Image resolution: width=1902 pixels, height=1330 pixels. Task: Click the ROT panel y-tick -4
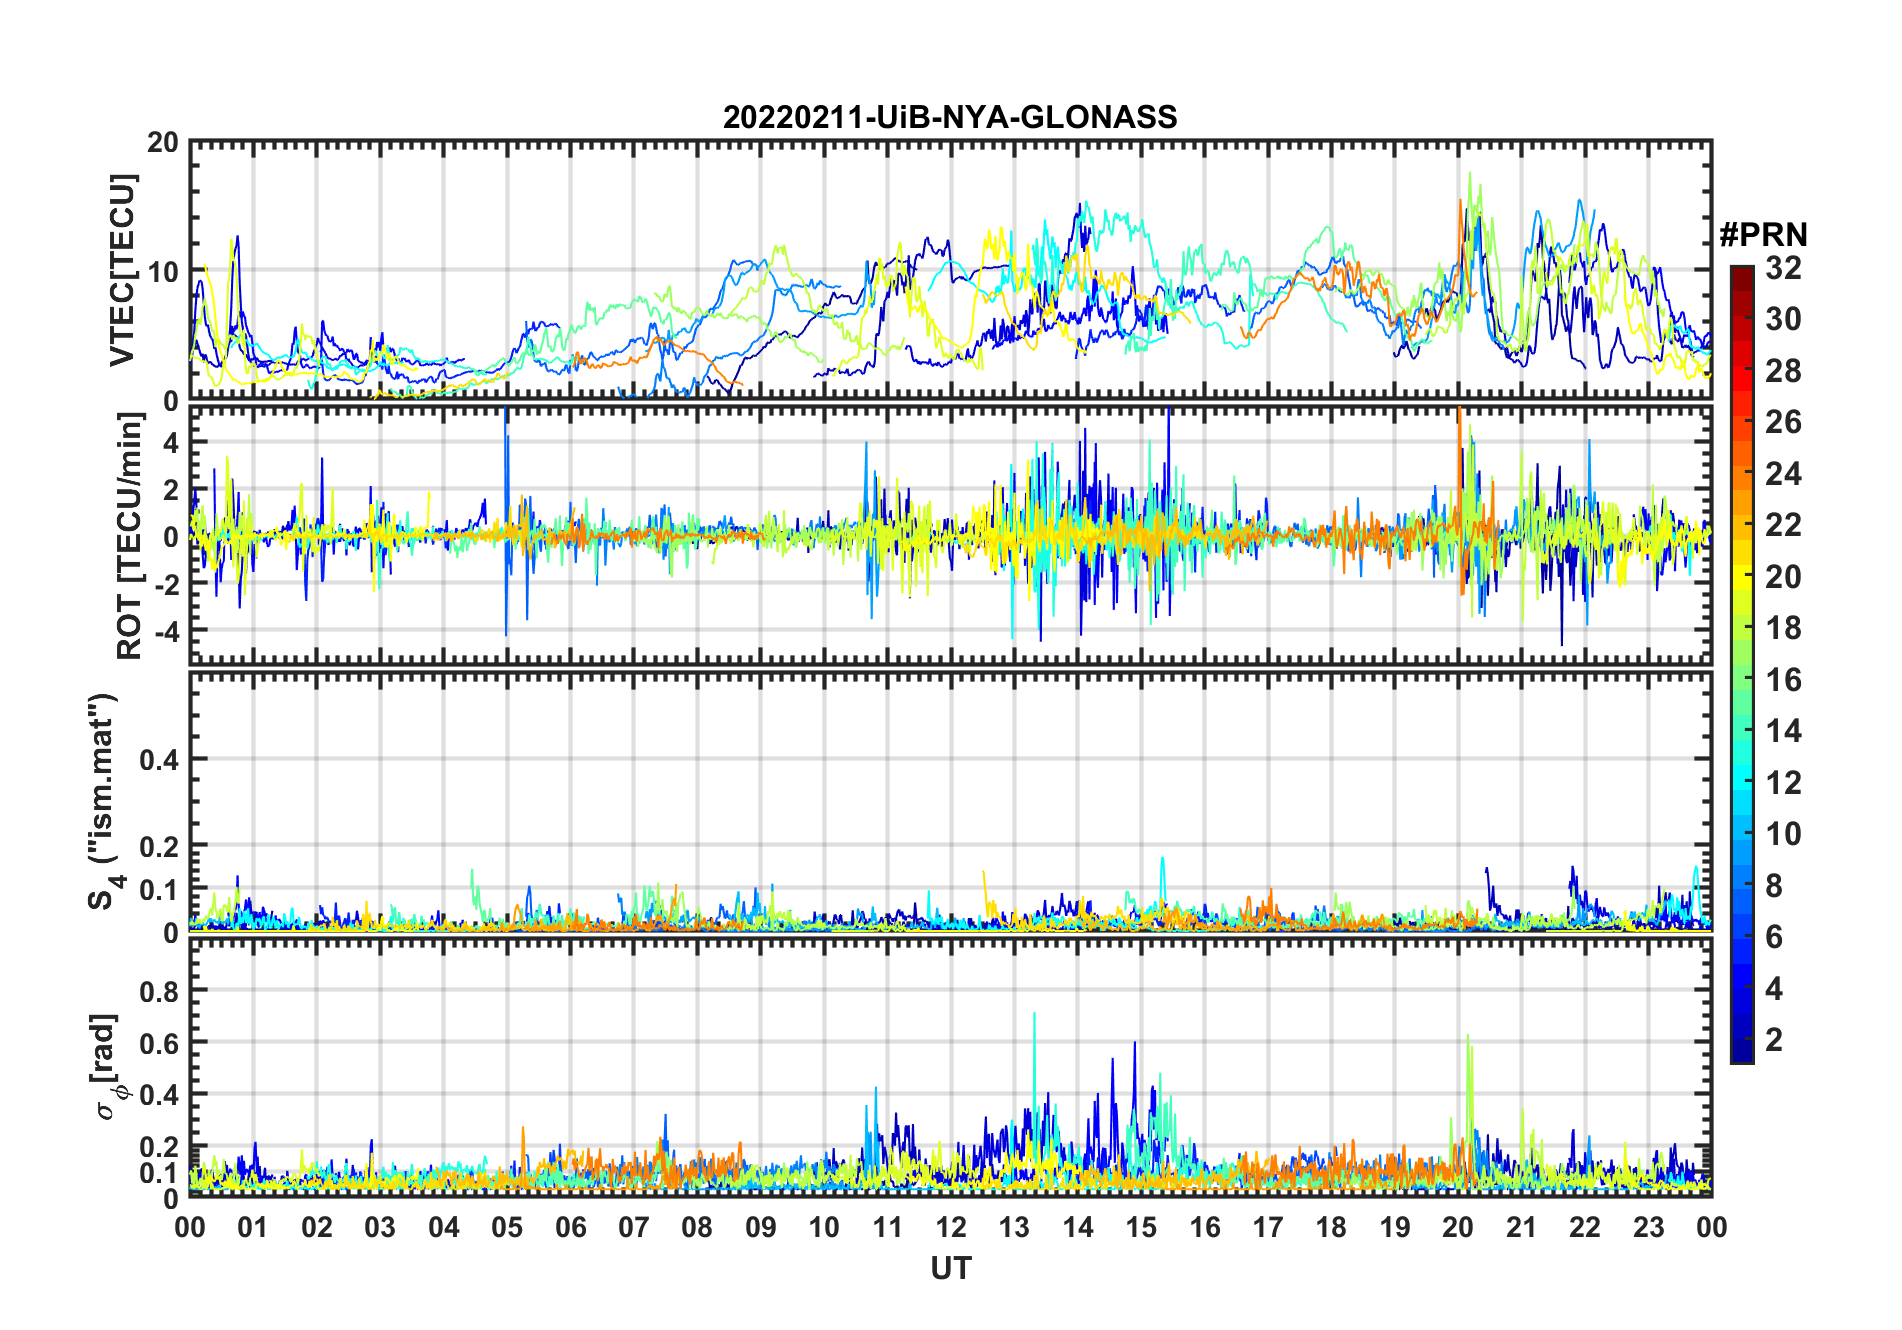[167, 632]
